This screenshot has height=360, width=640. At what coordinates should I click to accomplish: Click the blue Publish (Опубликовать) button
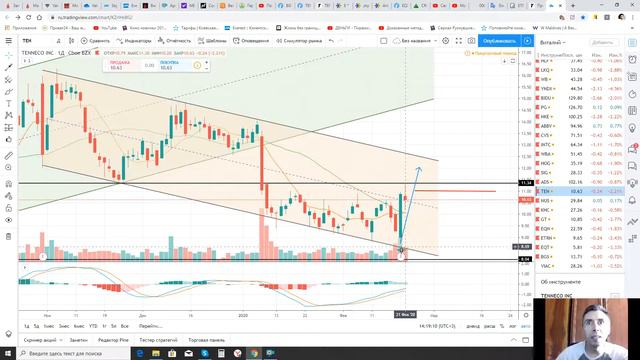[499, 41]
